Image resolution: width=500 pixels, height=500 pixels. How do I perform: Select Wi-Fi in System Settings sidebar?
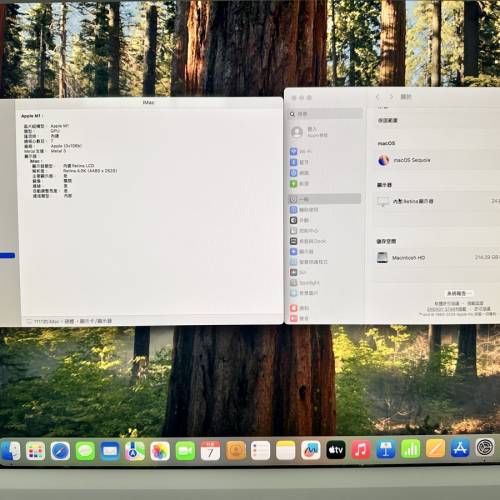(325, 152)
